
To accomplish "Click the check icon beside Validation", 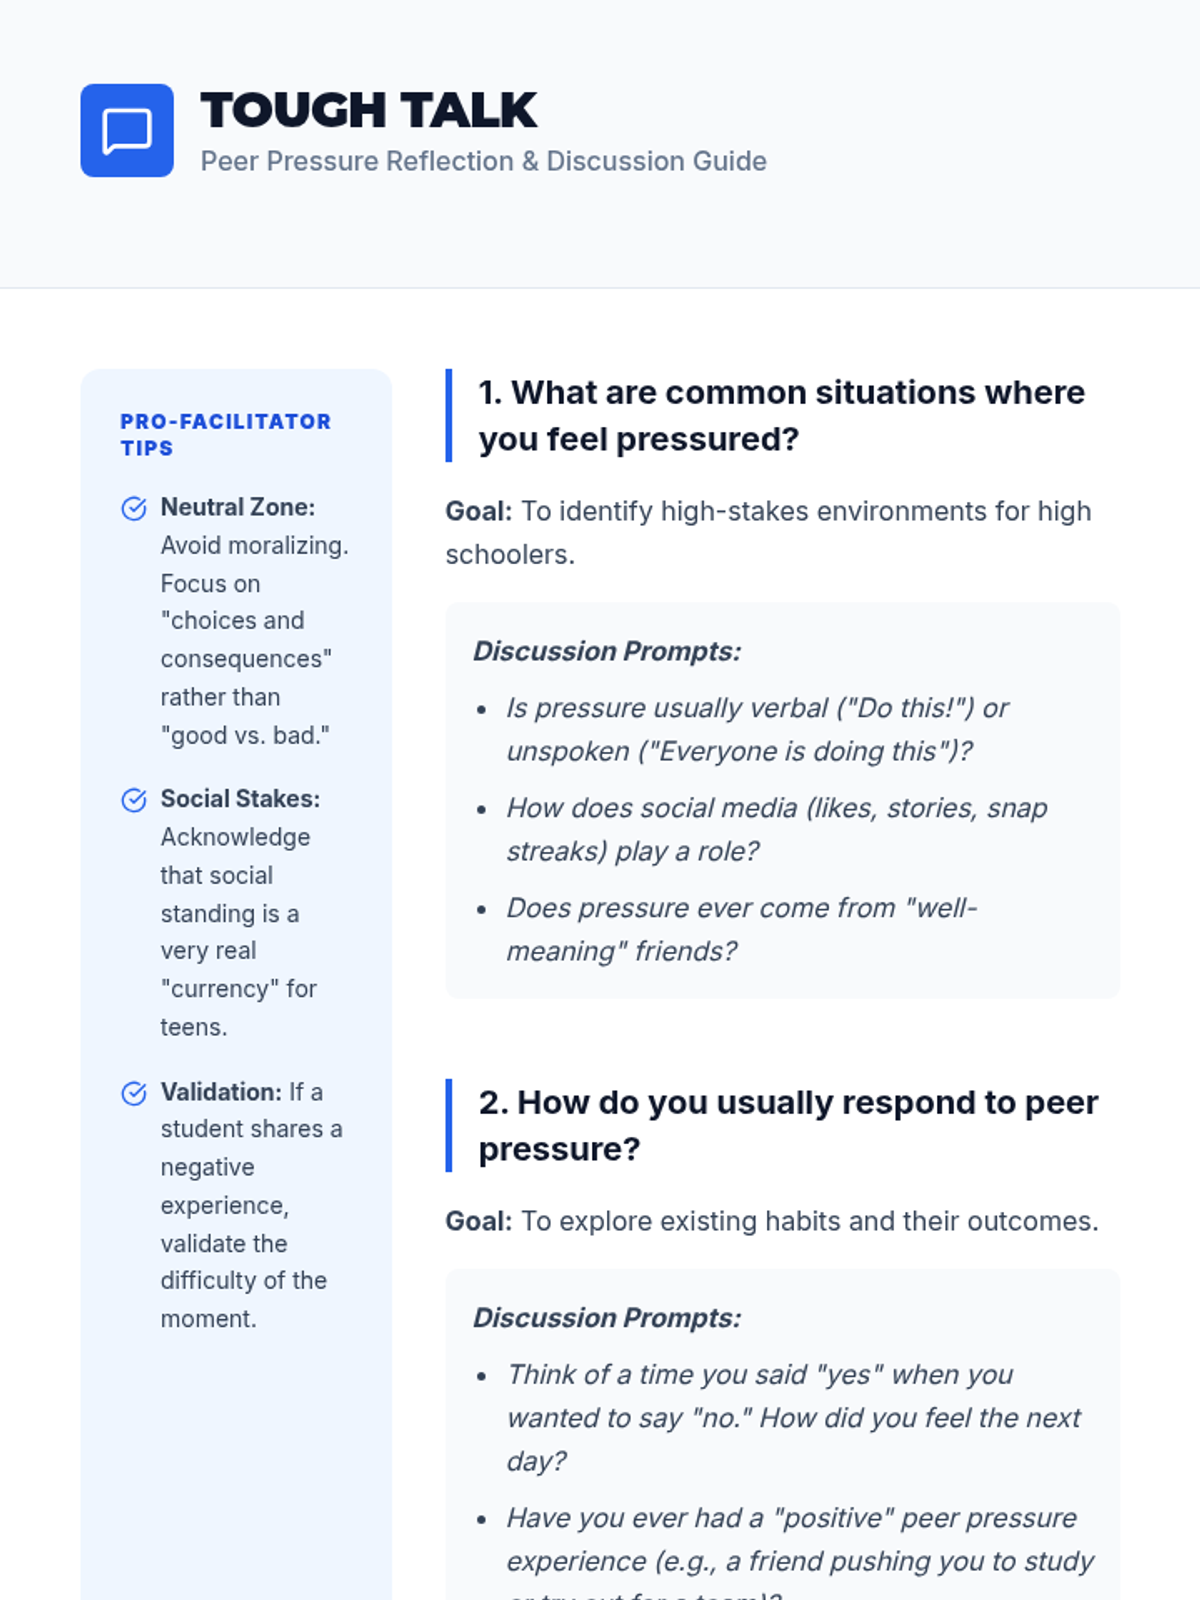I will pyautogui.click(x=134, y=1093).
